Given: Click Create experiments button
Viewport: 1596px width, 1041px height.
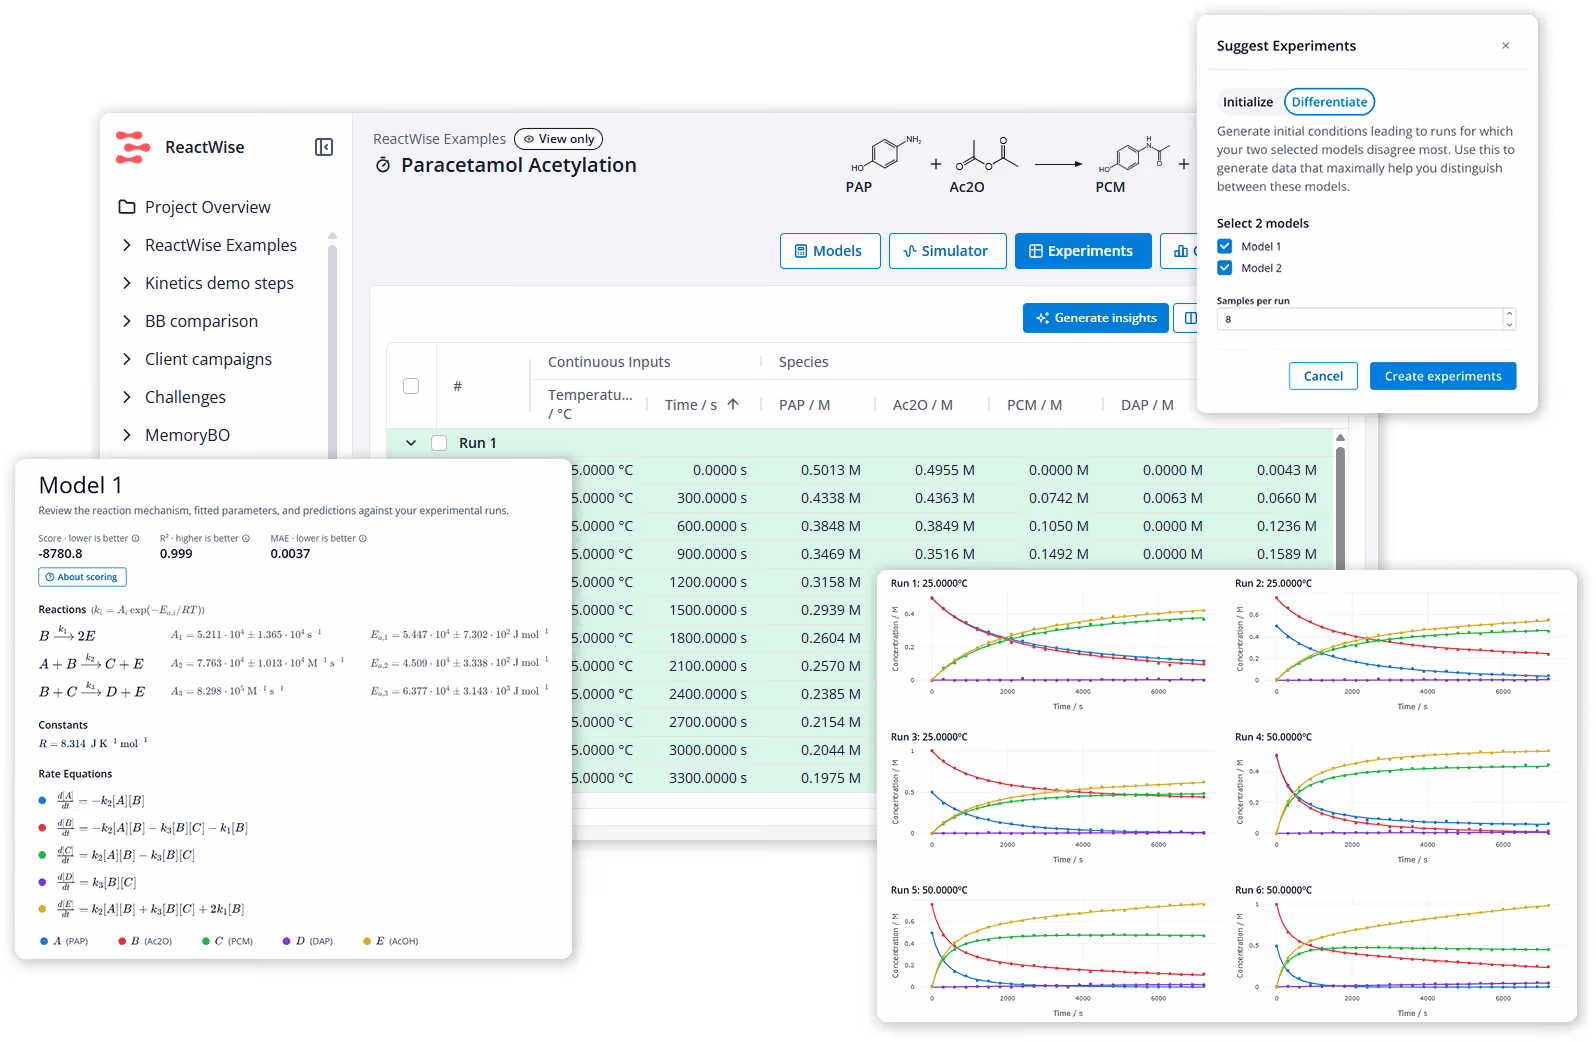Looking at the screenshot, I should [x=1443, y=376].
